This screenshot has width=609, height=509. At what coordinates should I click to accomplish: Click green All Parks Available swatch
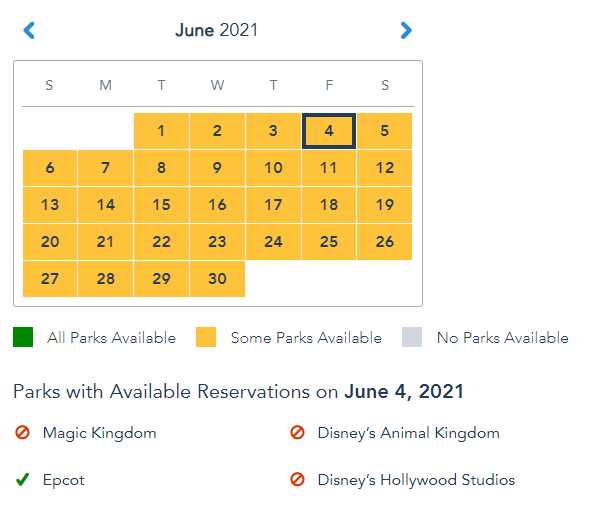pos(23,337)
